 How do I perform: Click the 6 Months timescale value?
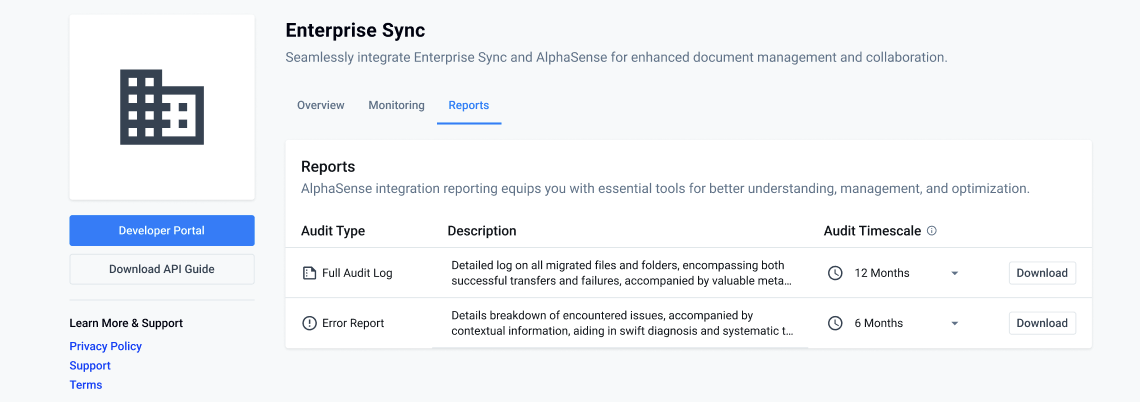(879, 323)
